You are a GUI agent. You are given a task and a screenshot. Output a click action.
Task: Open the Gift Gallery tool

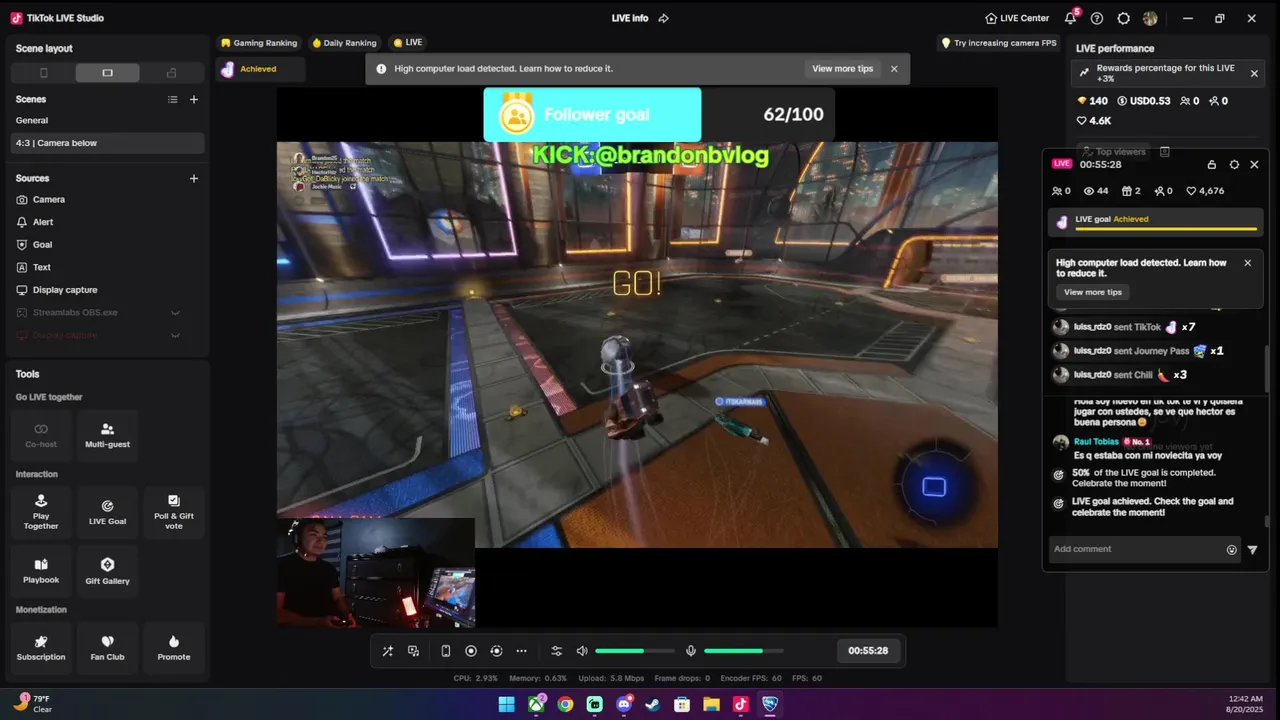click(x=107, y=571)
